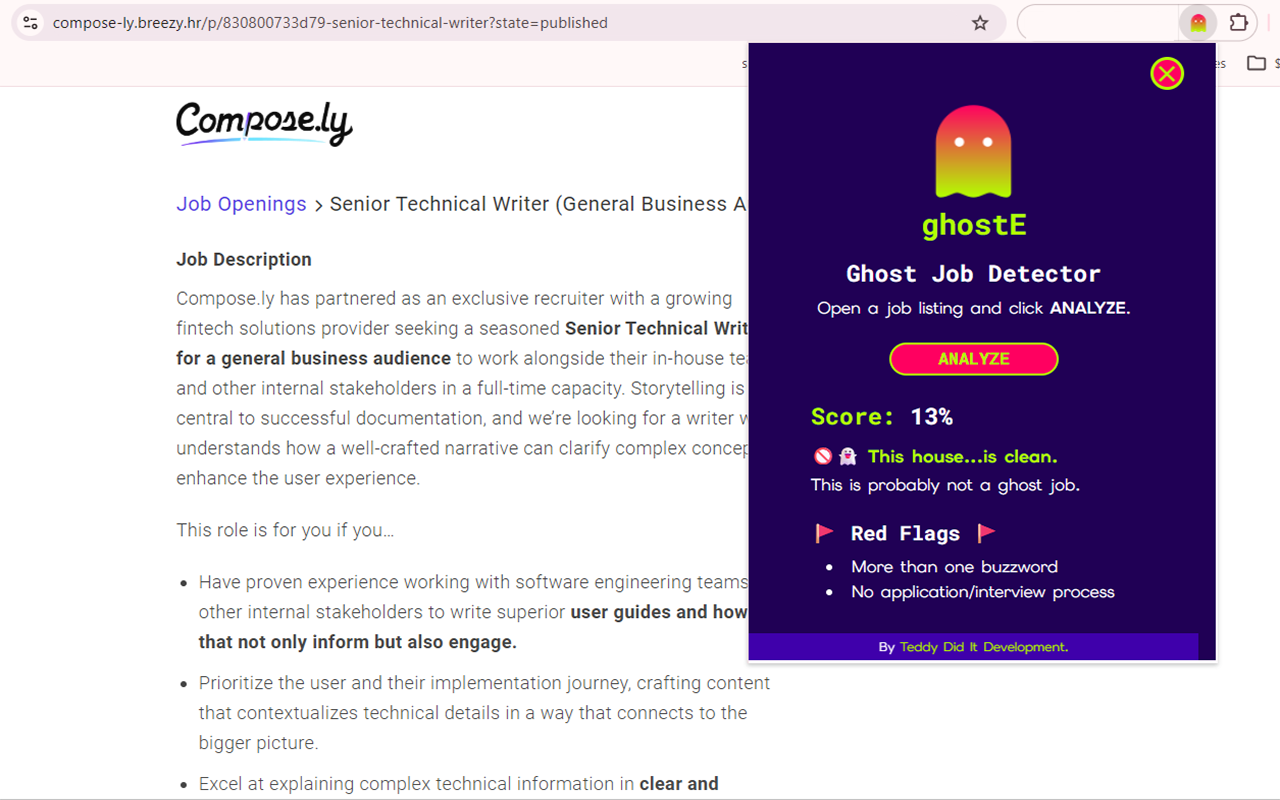Click the "More than one buzzword" red flag
Screen dimensions: 1280x800
pos(954,567)
